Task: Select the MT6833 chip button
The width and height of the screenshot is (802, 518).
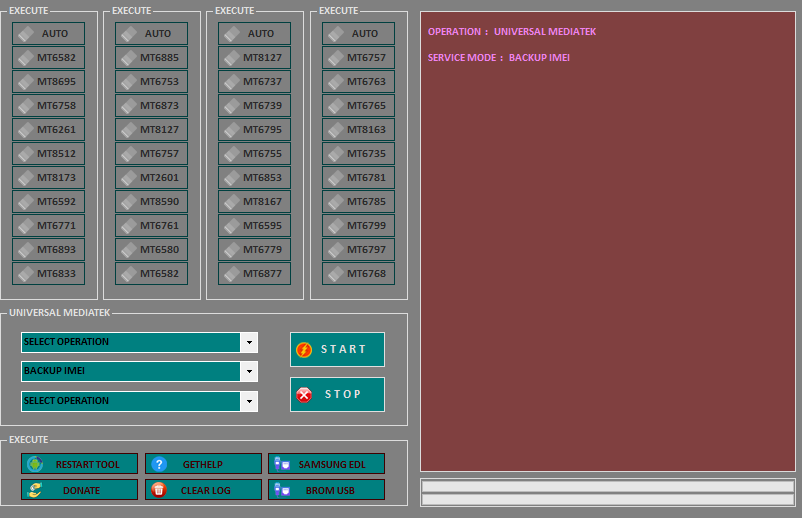Action: point(49,274)
